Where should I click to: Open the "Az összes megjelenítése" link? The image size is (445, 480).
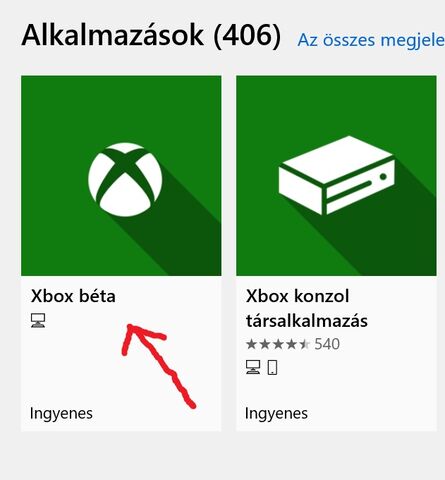tap(371, 40)
